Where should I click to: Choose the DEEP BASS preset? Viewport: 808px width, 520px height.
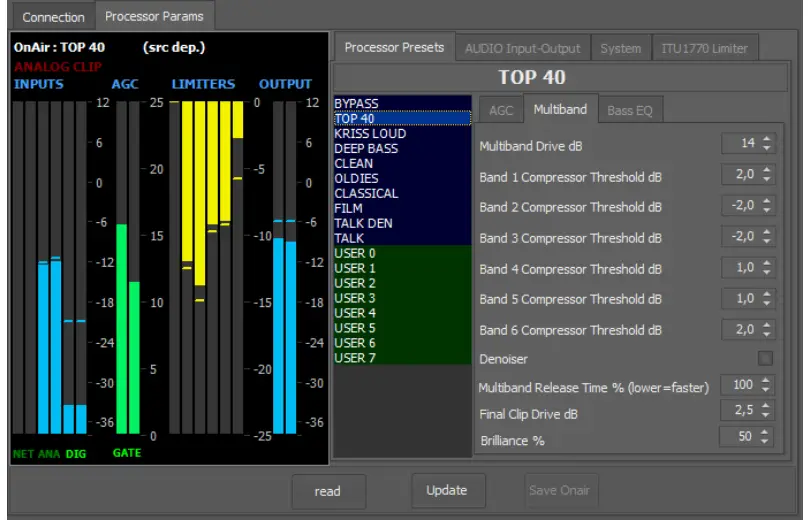[x=402, y=148]
